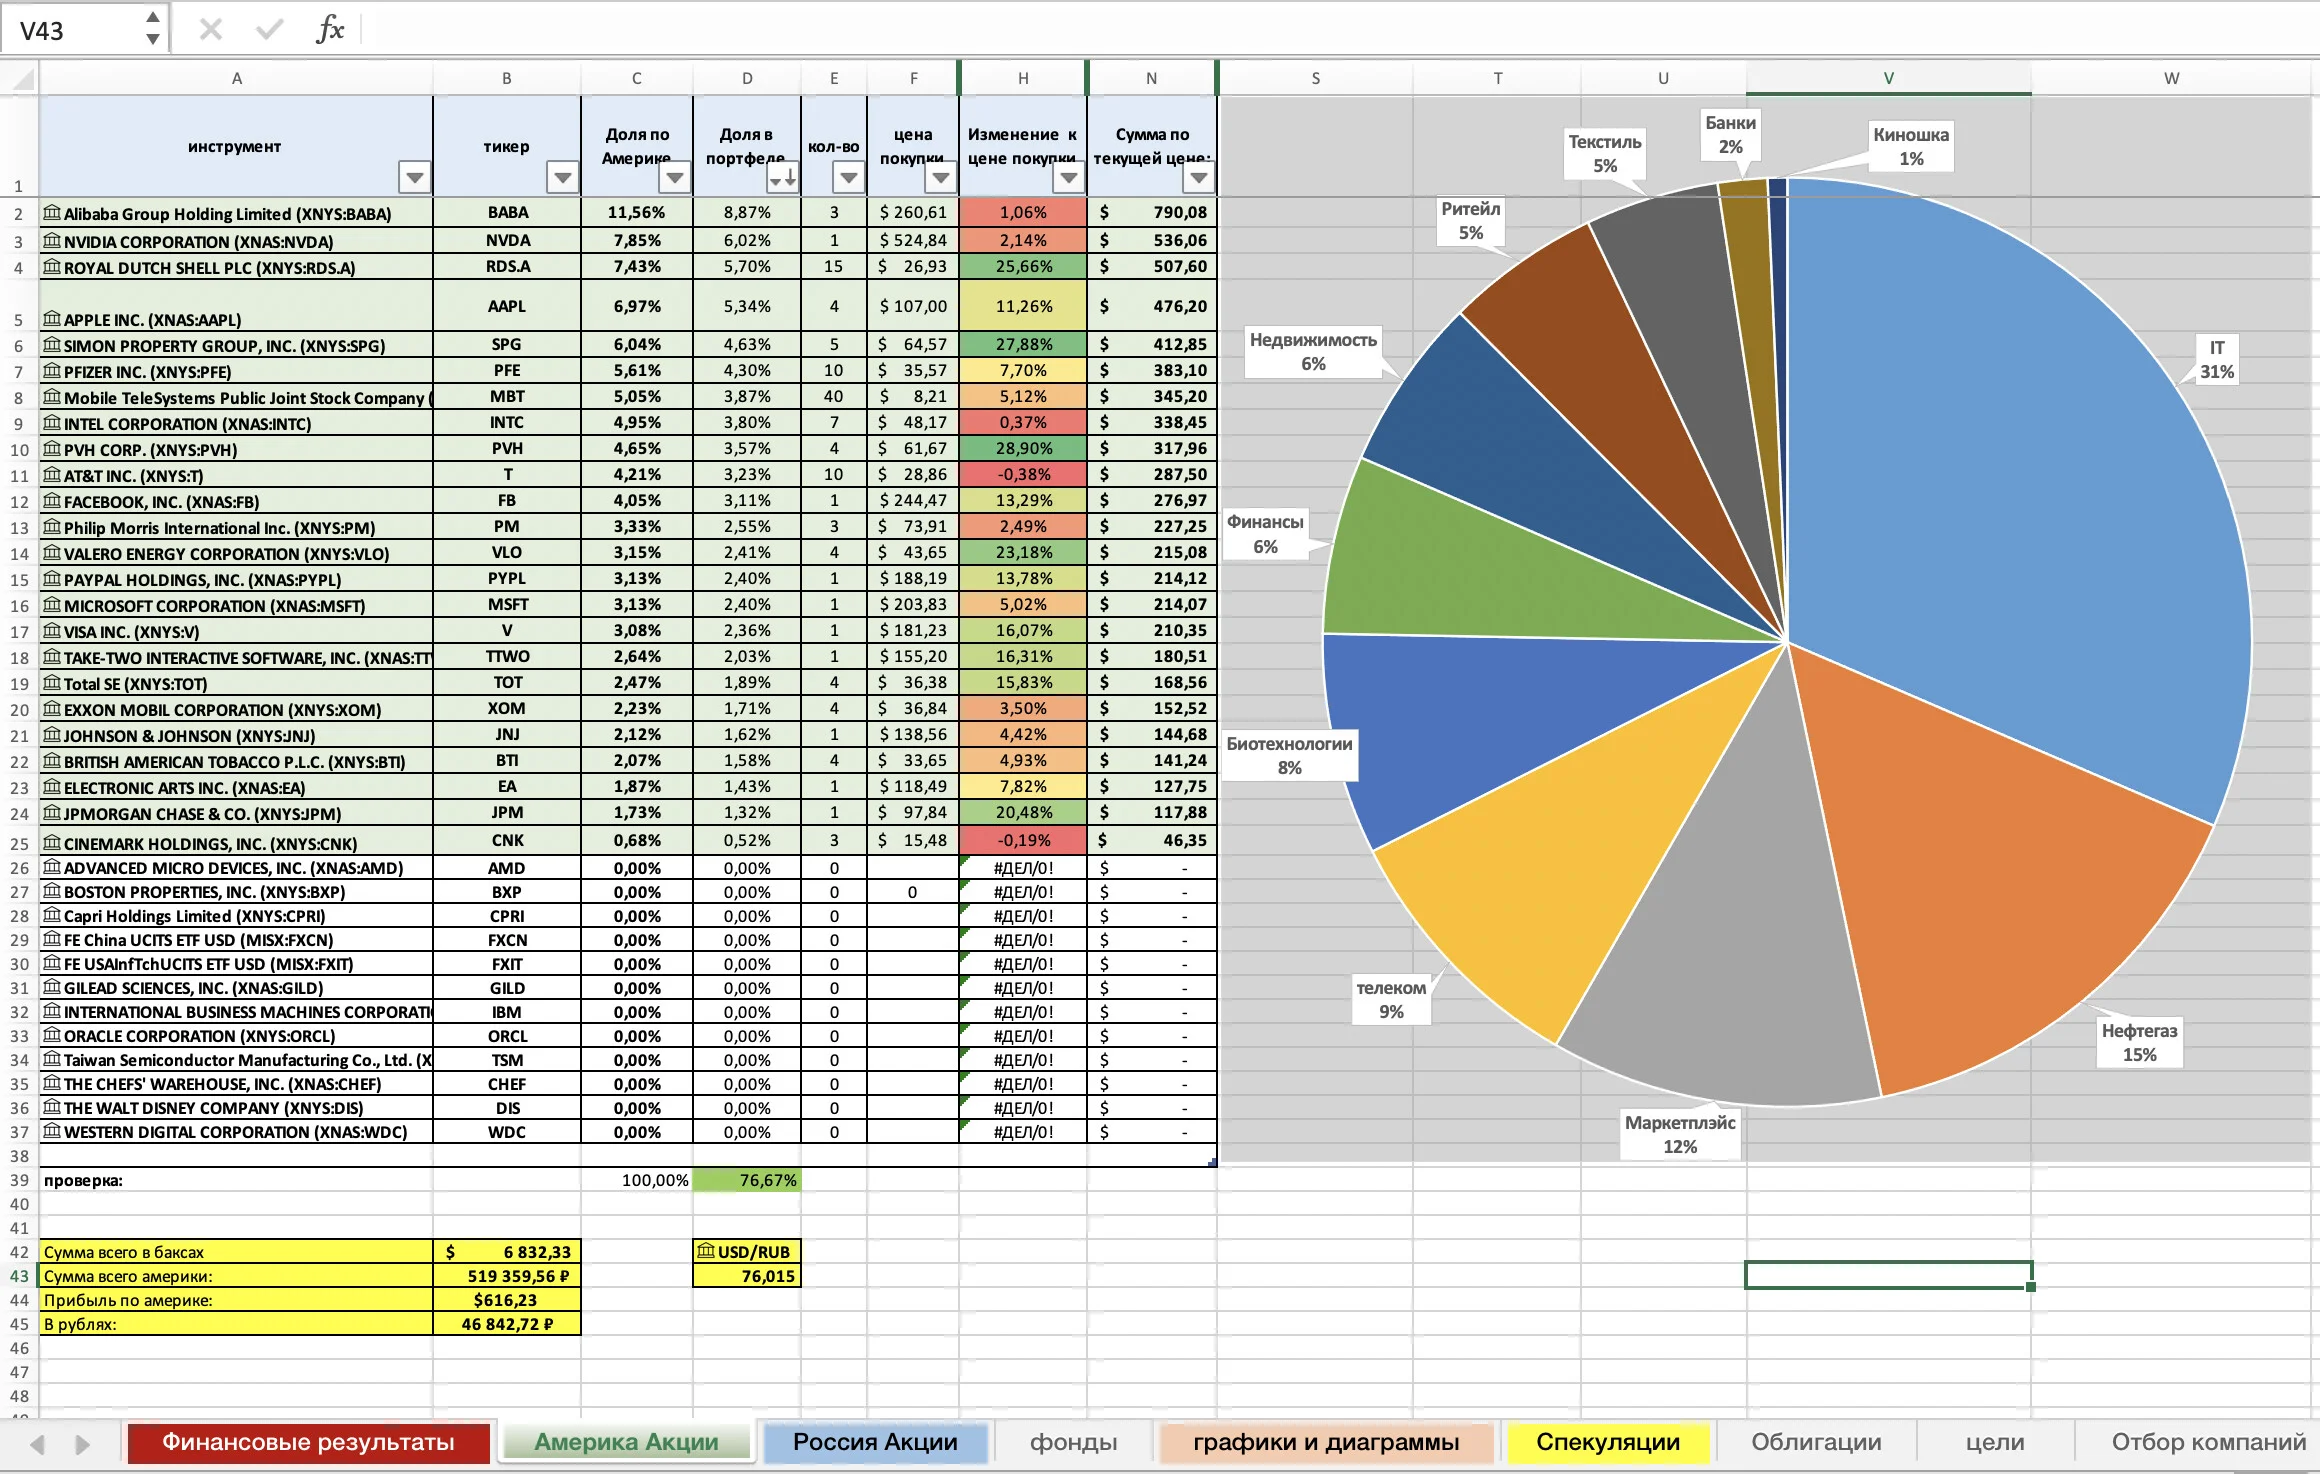The width and height of the screenshot is (2320, 1474).
Task: Open the filter dropdown for Изменение к цене покупки
Action: click(1068, 177)
